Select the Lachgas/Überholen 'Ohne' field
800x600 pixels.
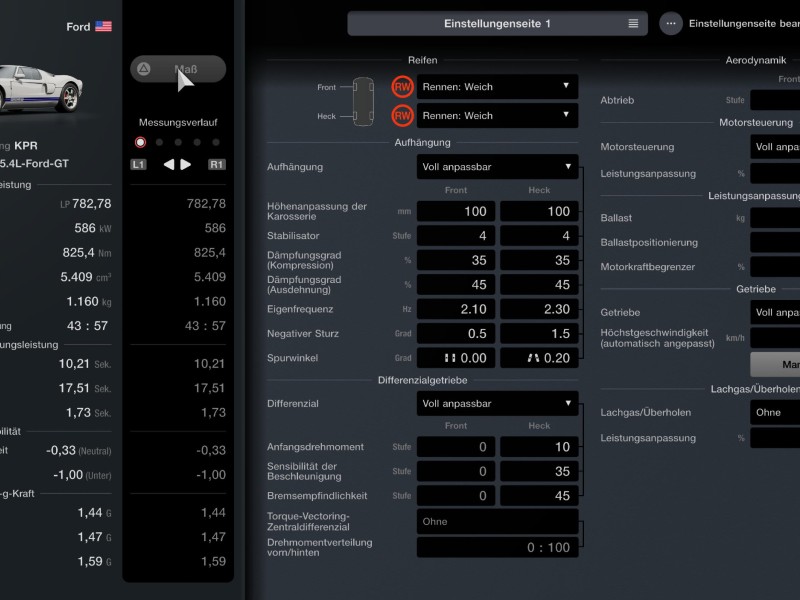click(x=775, y=412)
